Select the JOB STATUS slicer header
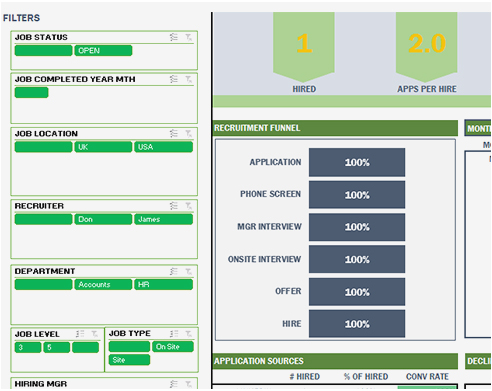The width and height of the screenshot is (492, 391). tap(41, 37)
